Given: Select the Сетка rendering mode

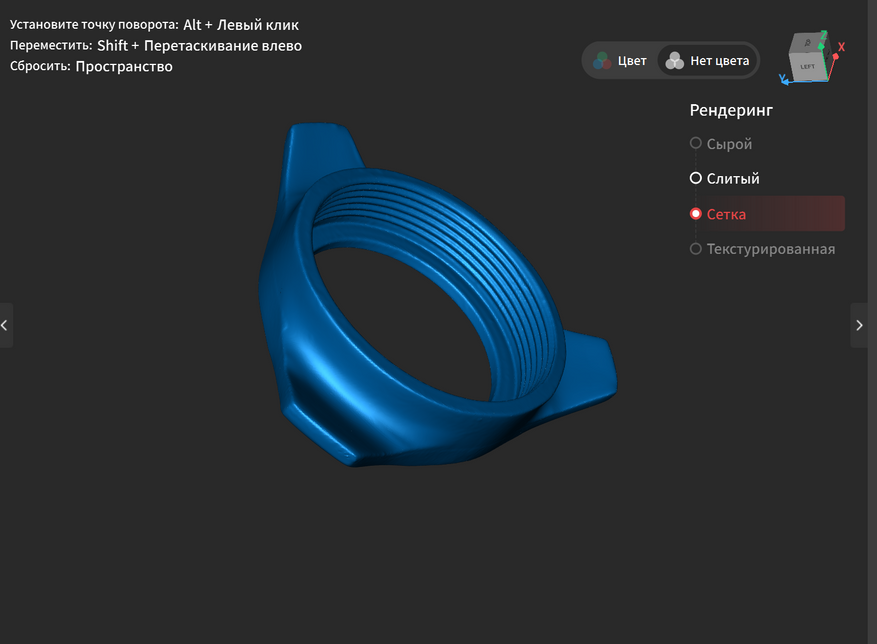Looking at the screenshot, I should pos(767,214).
